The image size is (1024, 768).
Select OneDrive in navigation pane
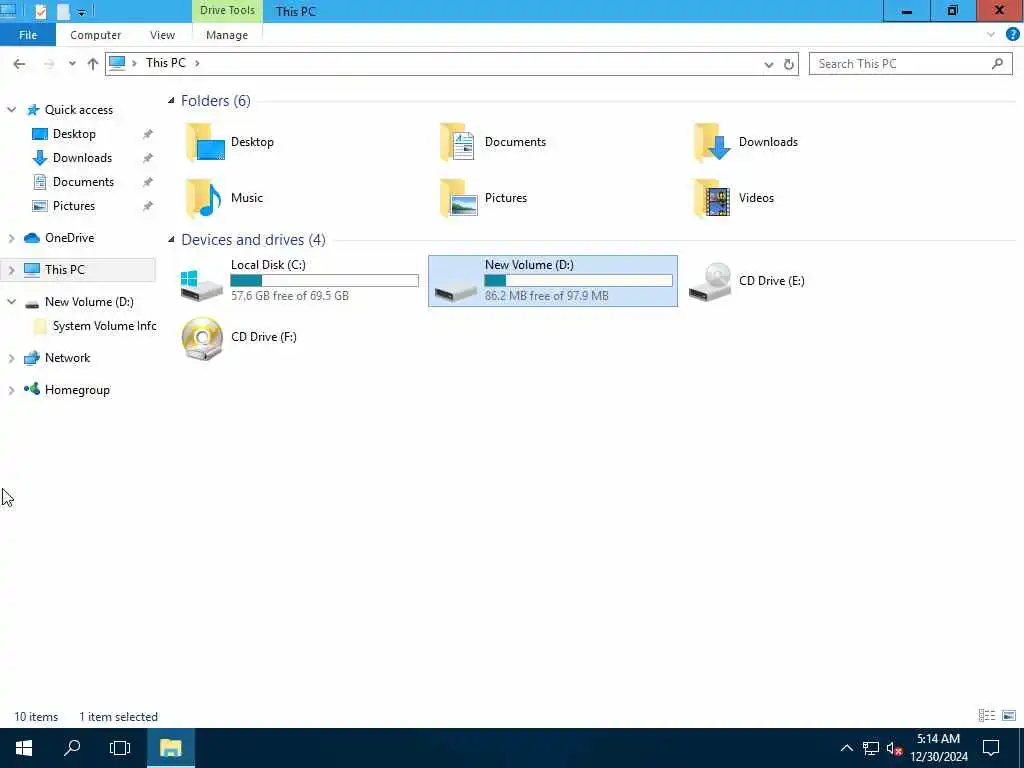(x=69, y=238)
